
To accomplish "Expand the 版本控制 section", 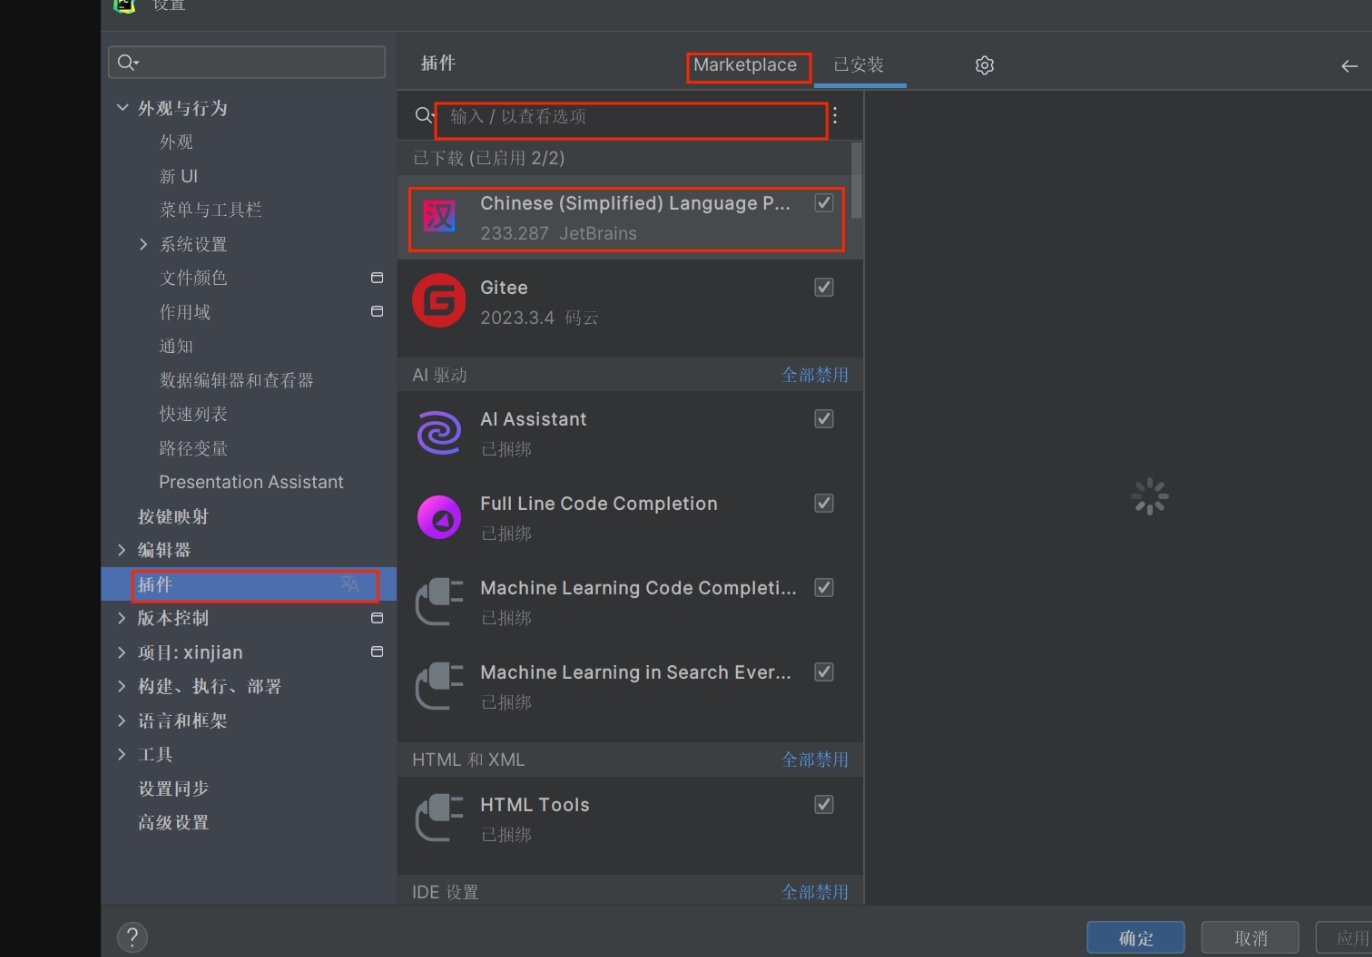I will [x=121, y=618].
